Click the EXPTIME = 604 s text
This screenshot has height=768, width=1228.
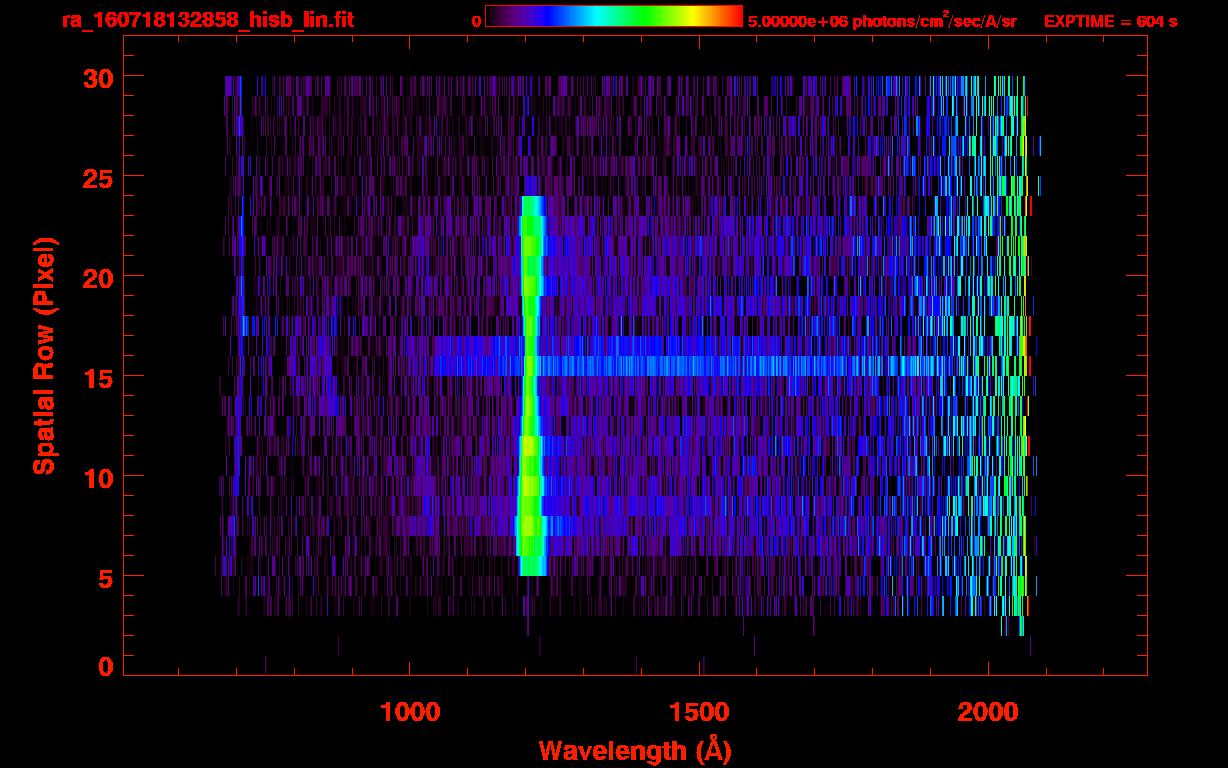[1110, 21]
